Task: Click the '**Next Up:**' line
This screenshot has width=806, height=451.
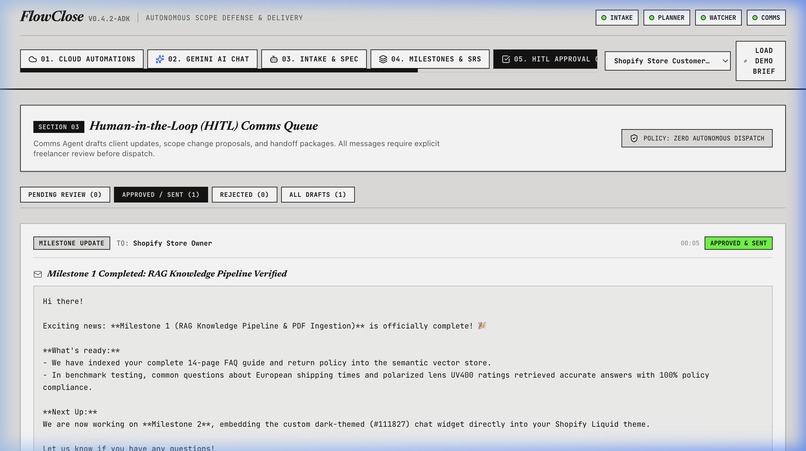Action: pyautogui.click(x=70, y=412)
